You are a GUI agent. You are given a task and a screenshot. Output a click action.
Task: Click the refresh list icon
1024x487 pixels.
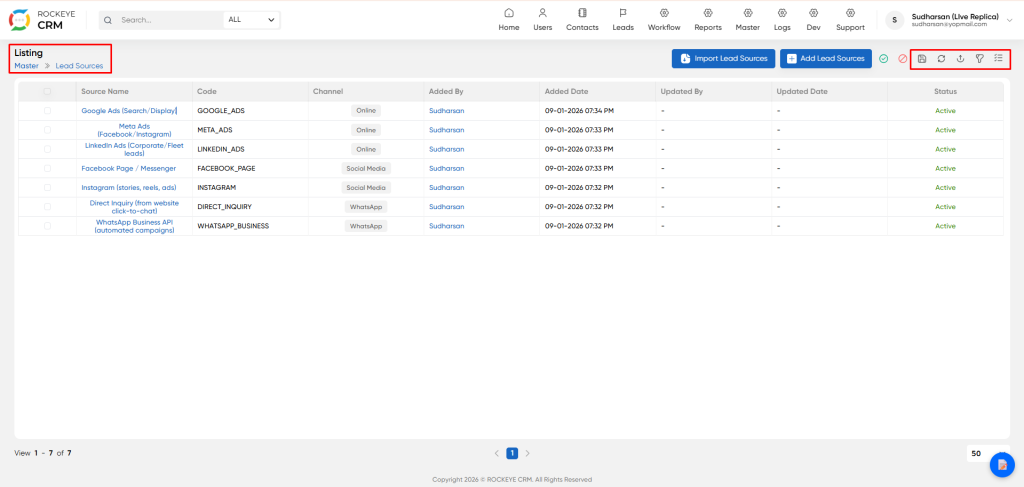941,59
